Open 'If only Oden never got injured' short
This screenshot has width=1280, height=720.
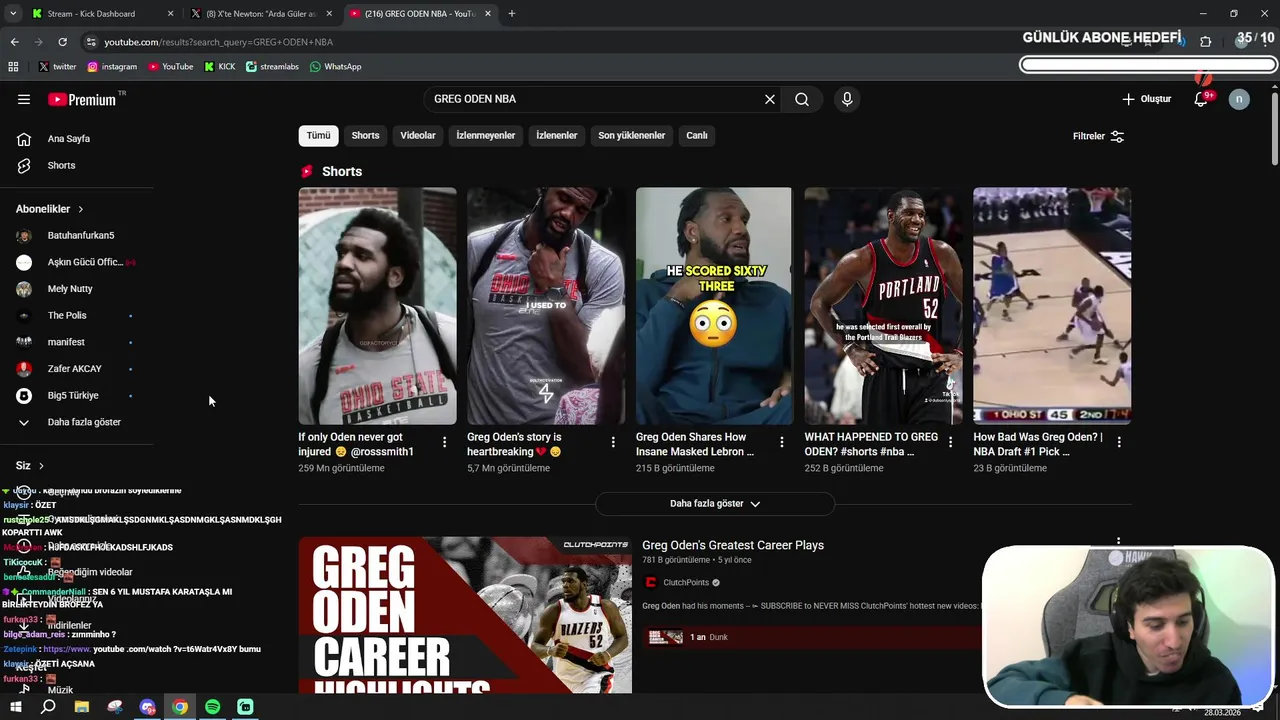(377, 306)
